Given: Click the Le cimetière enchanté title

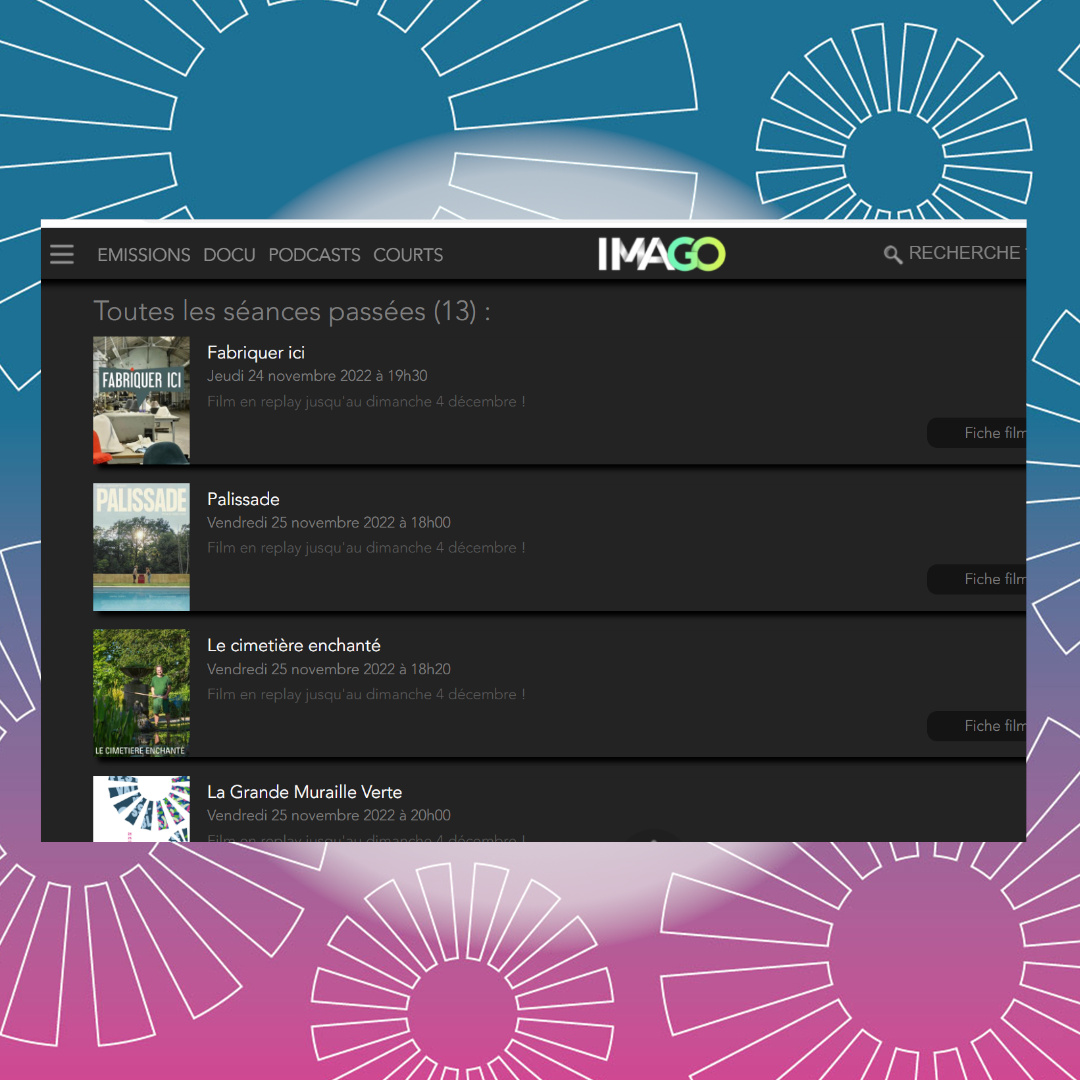Looking at the screenshot, I should 293,645.
